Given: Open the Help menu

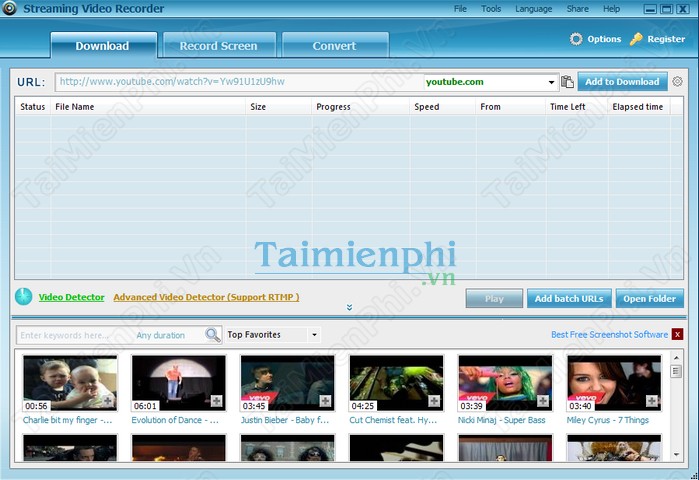Looking at the screenshot, I should [x=611, y=9].
